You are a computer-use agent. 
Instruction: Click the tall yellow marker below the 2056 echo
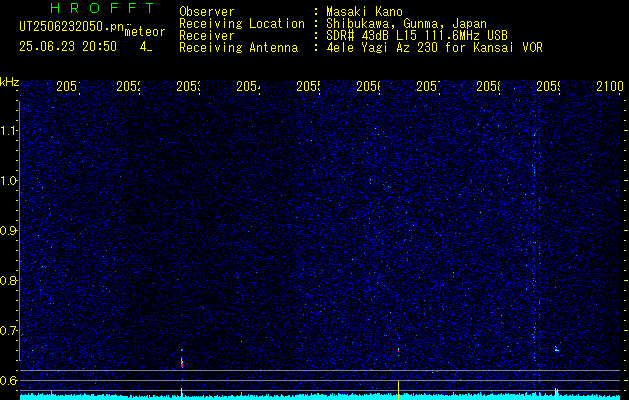click(398, 390)
